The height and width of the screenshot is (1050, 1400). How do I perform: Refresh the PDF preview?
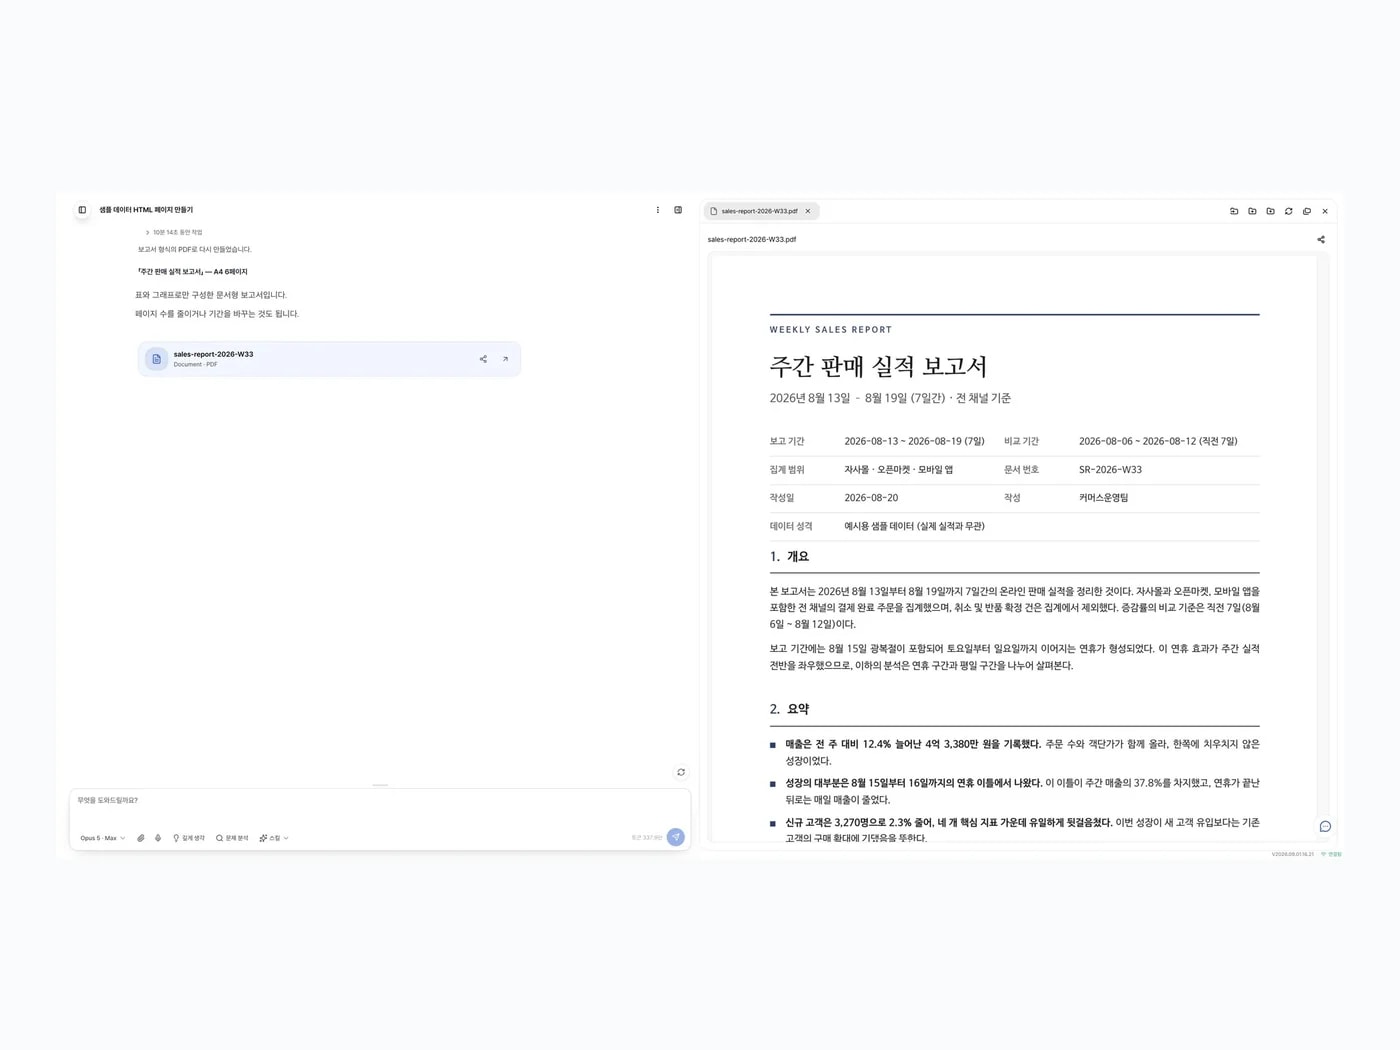coord(1289,211)
